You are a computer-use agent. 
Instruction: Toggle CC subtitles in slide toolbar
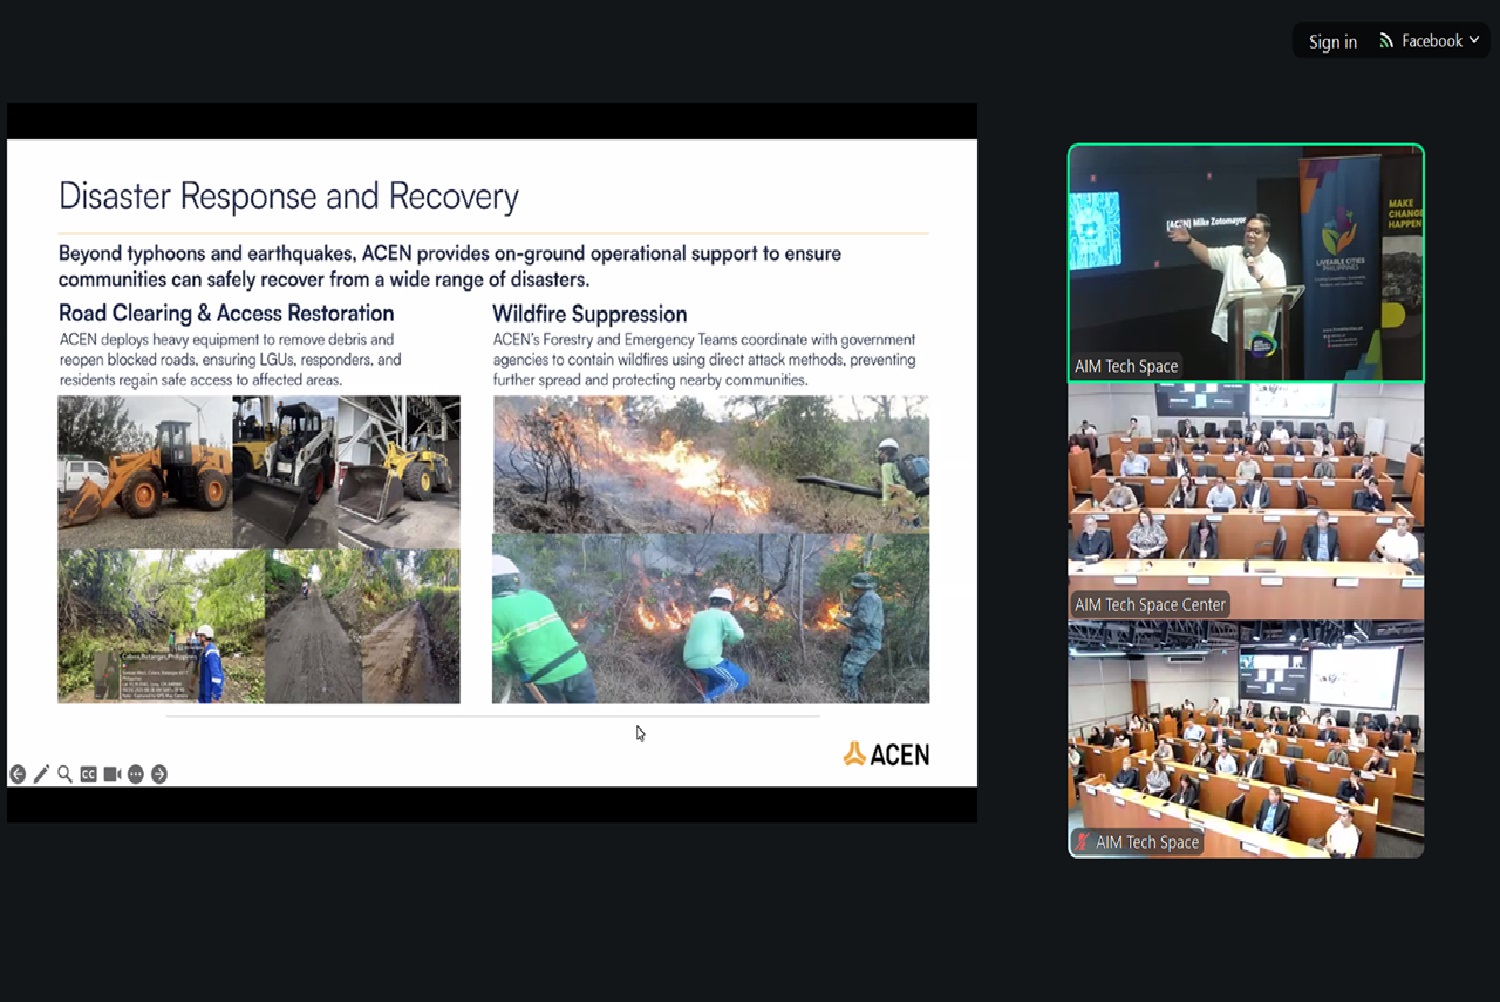click(x=89, y=774)
